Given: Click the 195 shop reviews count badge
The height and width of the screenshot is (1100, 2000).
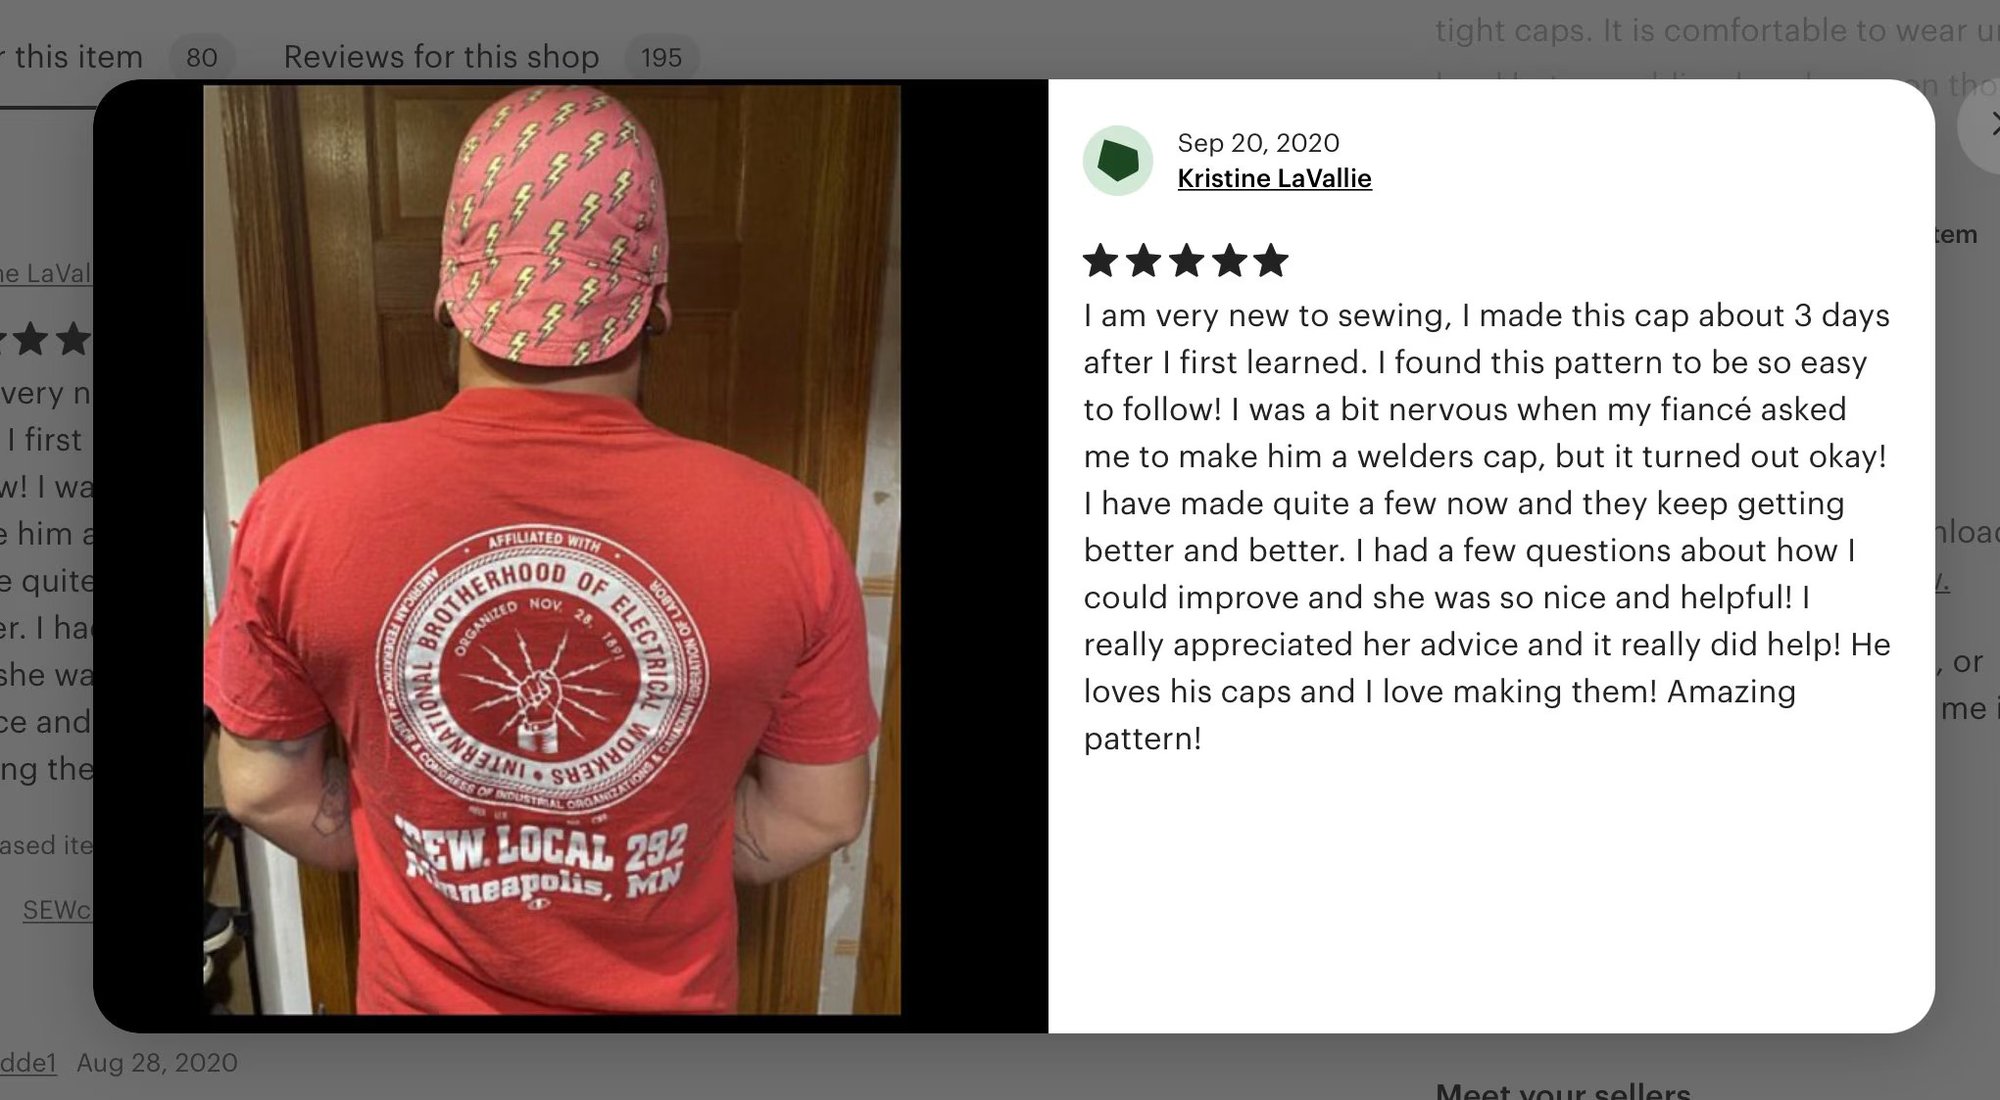Looking at the screenshot, I should (x=661, y=57).
